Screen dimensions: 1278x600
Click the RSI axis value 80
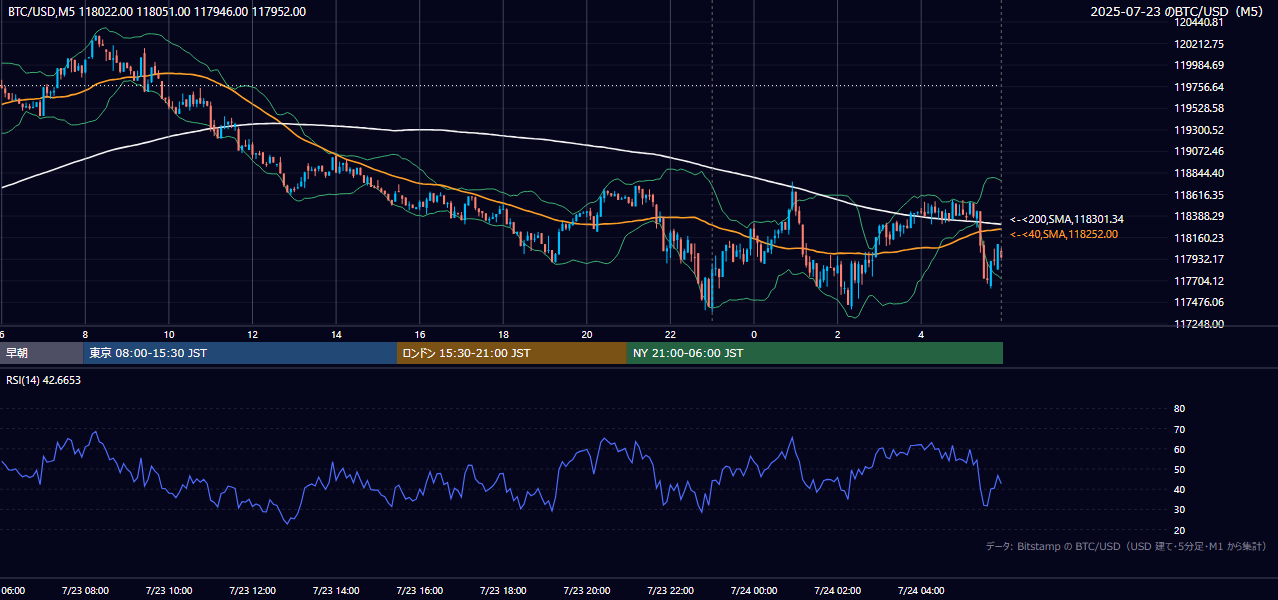tap(1179, 409)
